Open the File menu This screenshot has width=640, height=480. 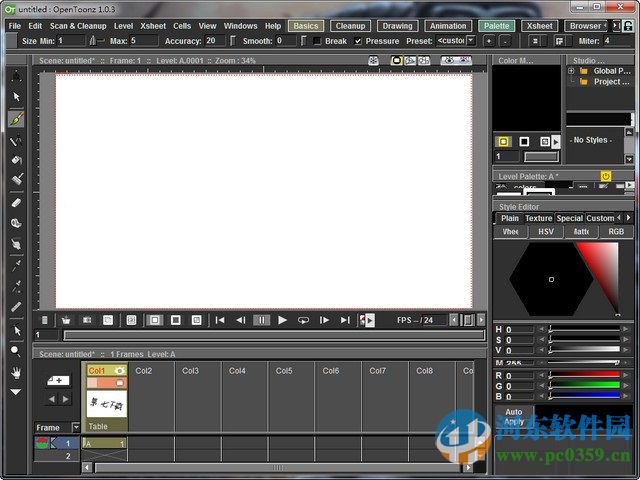(14, 26)
